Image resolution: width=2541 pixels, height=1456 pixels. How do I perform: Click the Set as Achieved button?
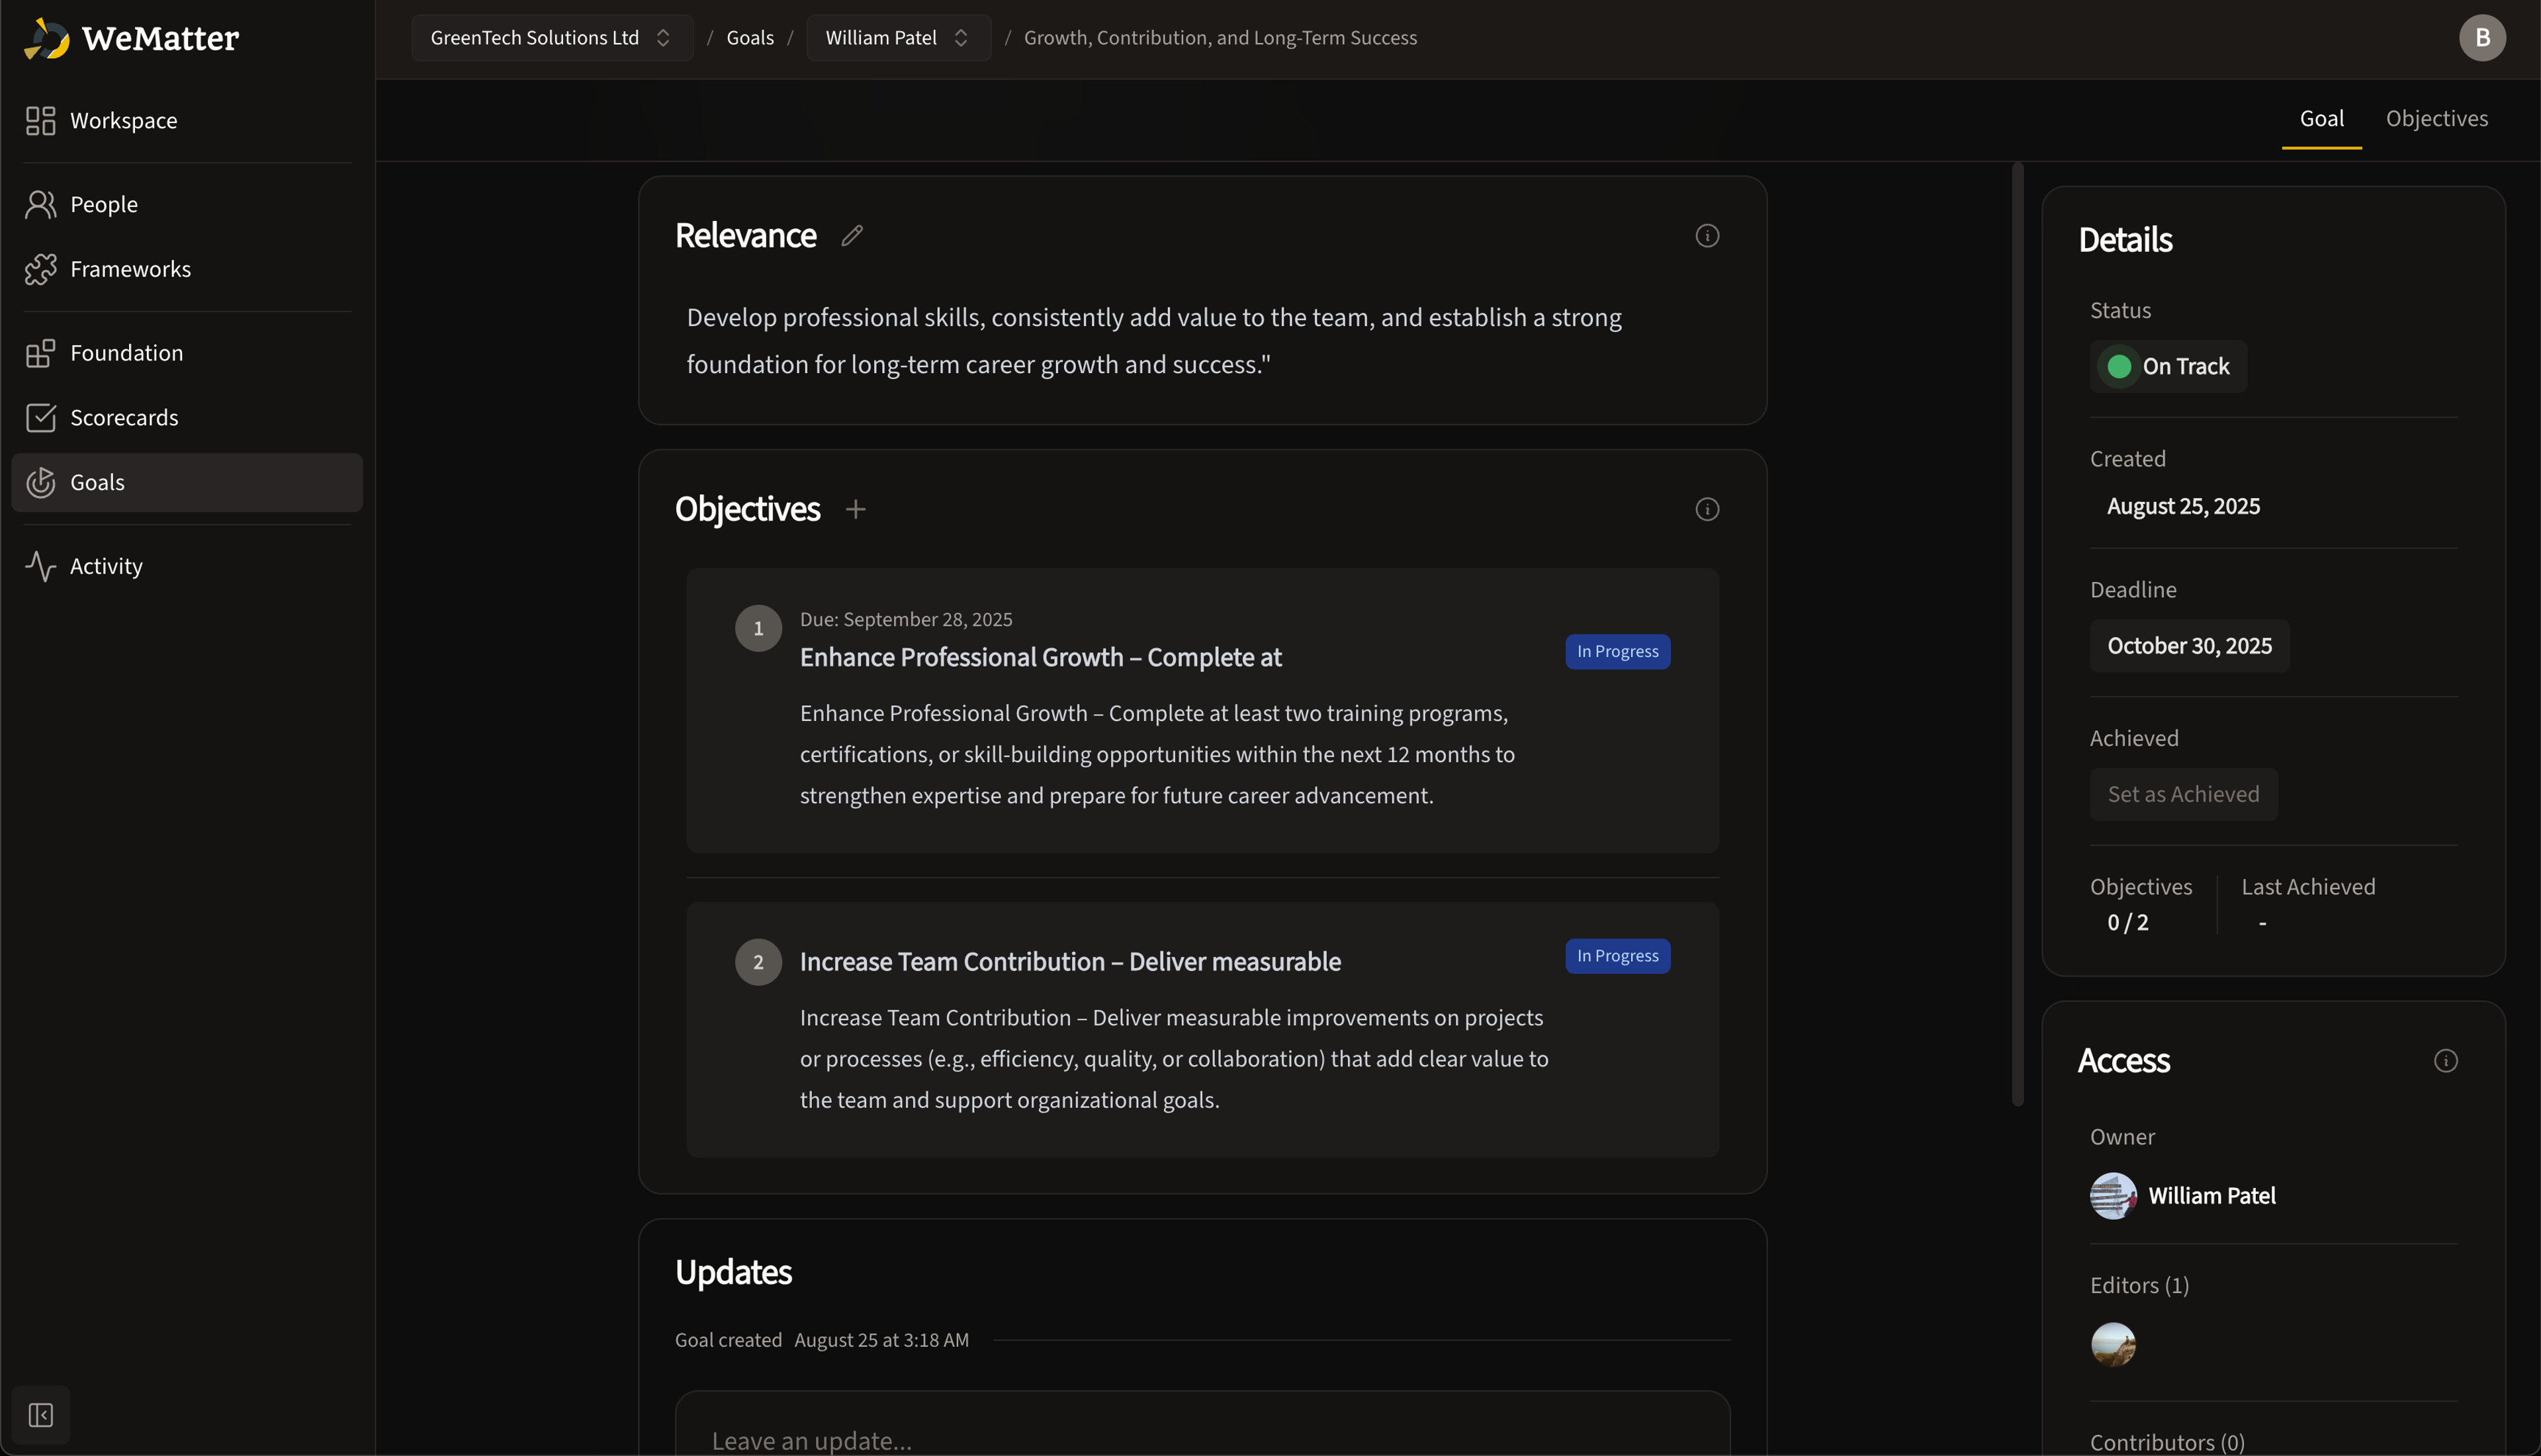(2184, 794)
